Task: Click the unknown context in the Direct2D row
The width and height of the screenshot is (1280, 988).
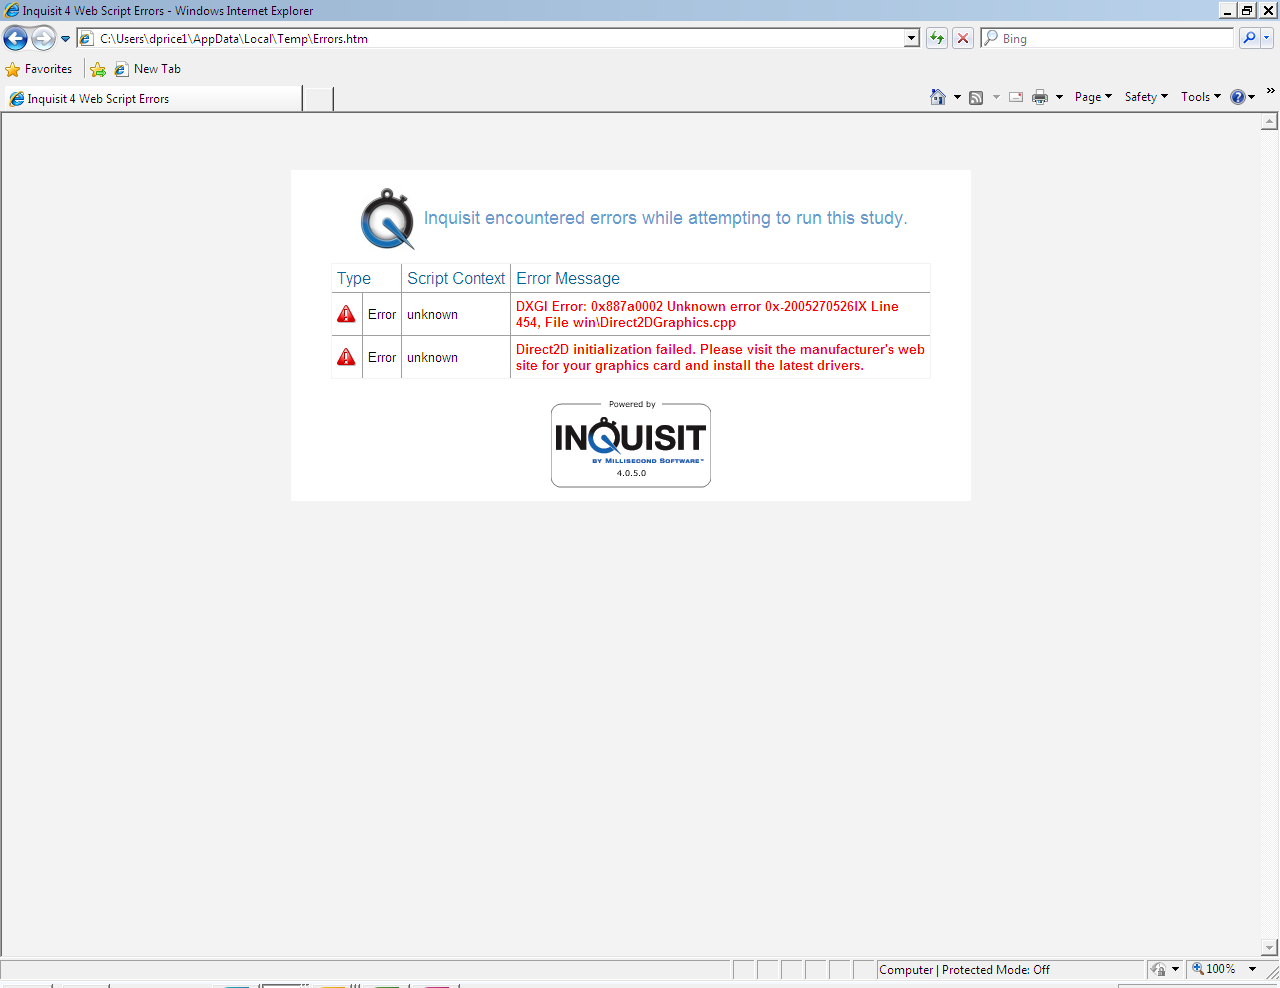Action: (x=432, y=358)
